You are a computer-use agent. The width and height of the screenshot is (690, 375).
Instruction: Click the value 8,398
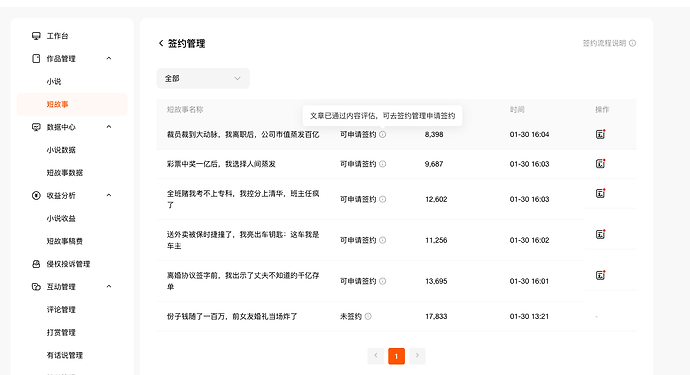(x=434, y=134)
